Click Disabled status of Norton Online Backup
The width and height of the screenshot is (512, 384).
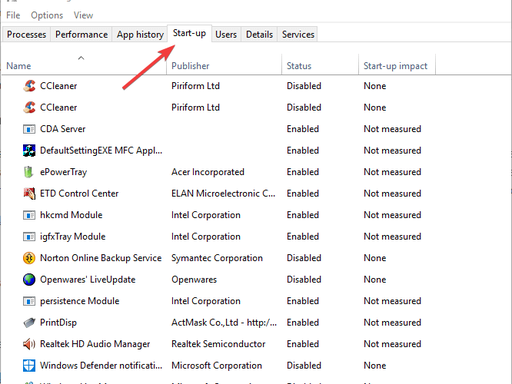tap(304, 258)
